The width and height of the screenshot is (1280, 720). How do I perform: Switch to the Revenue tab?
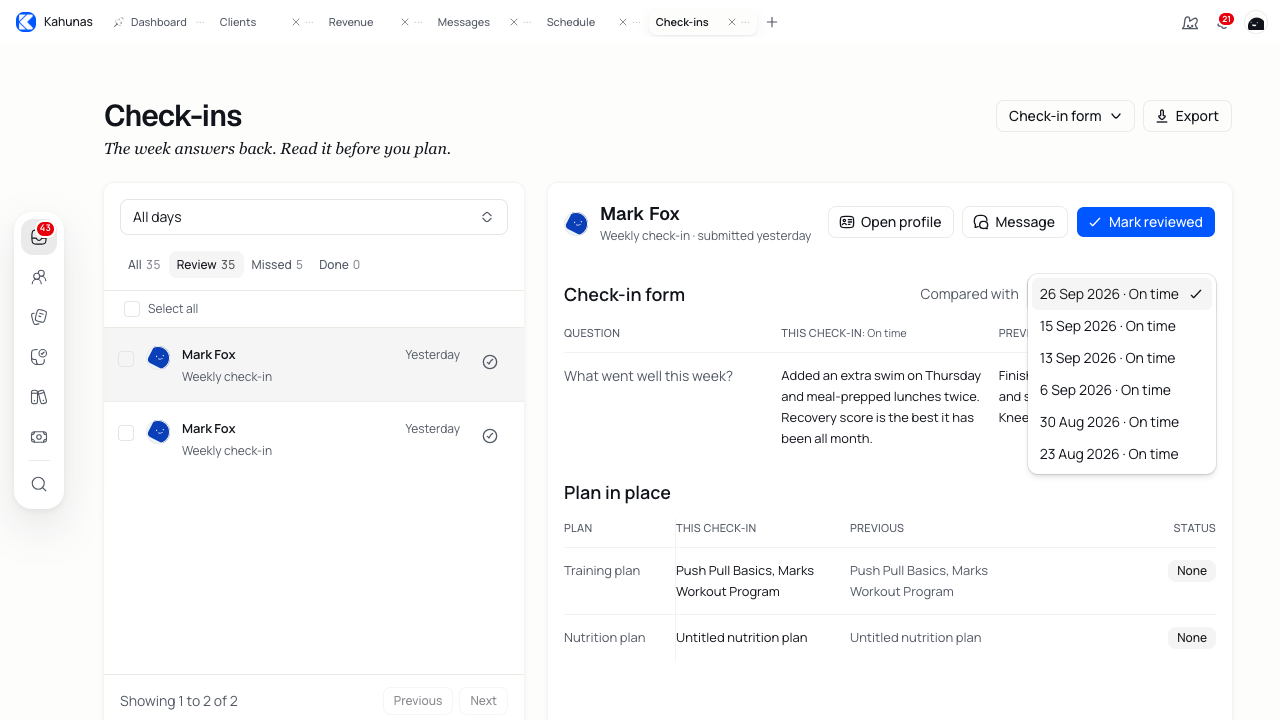pos(351,22)
